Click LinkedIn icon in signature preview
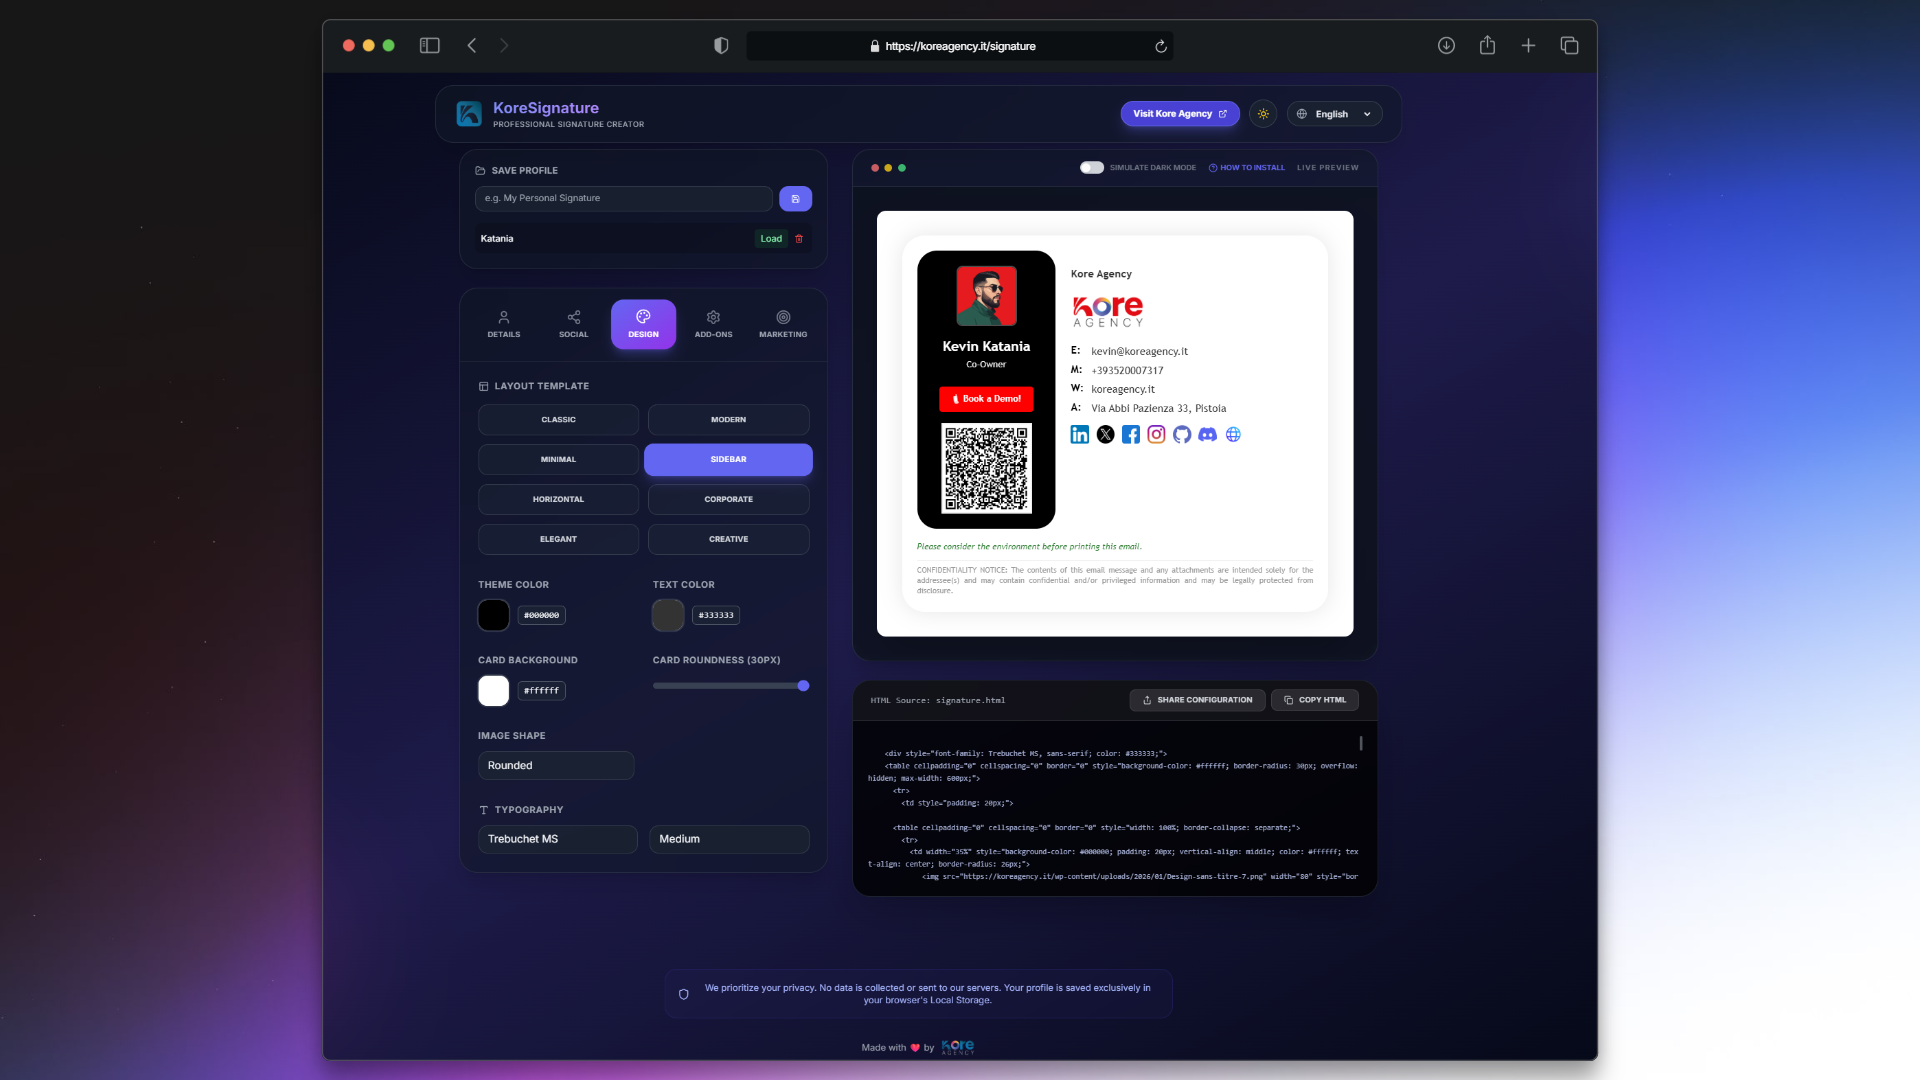The height and width of the screenshot is (1080, 1920). (1080, 435)
